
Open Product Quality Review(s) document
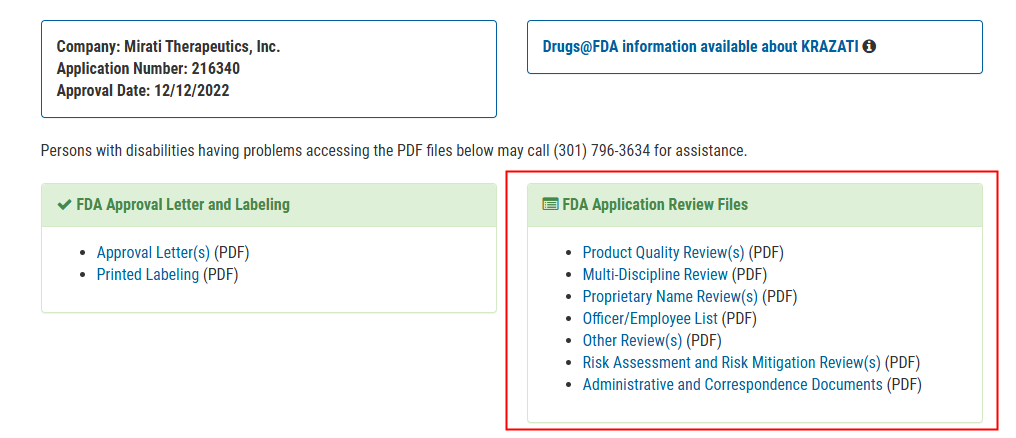point(664,253)
